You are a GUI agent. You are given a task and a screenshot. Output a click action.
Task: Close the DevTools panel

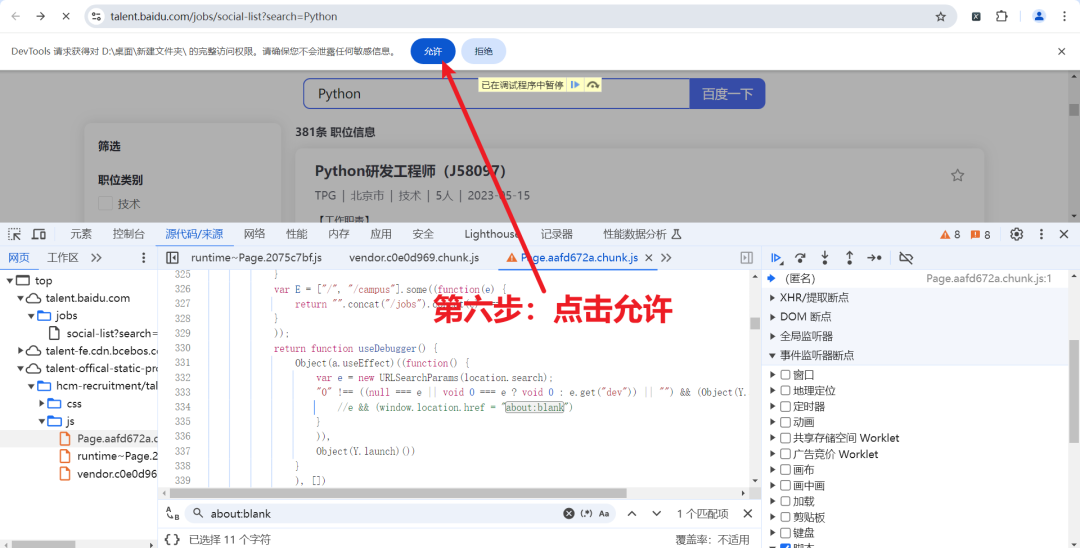(1063, 234)
